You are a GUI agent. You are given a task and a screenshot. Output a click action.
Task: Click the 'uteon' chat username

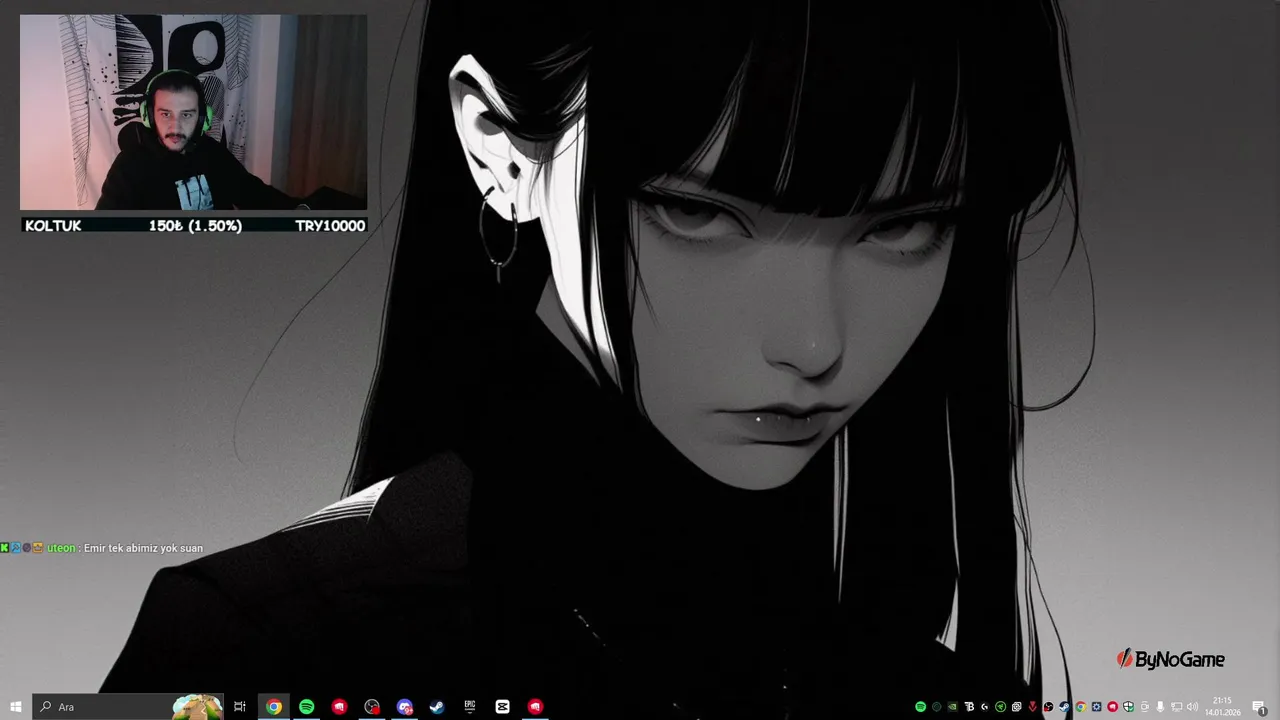[x=61, y=548]
